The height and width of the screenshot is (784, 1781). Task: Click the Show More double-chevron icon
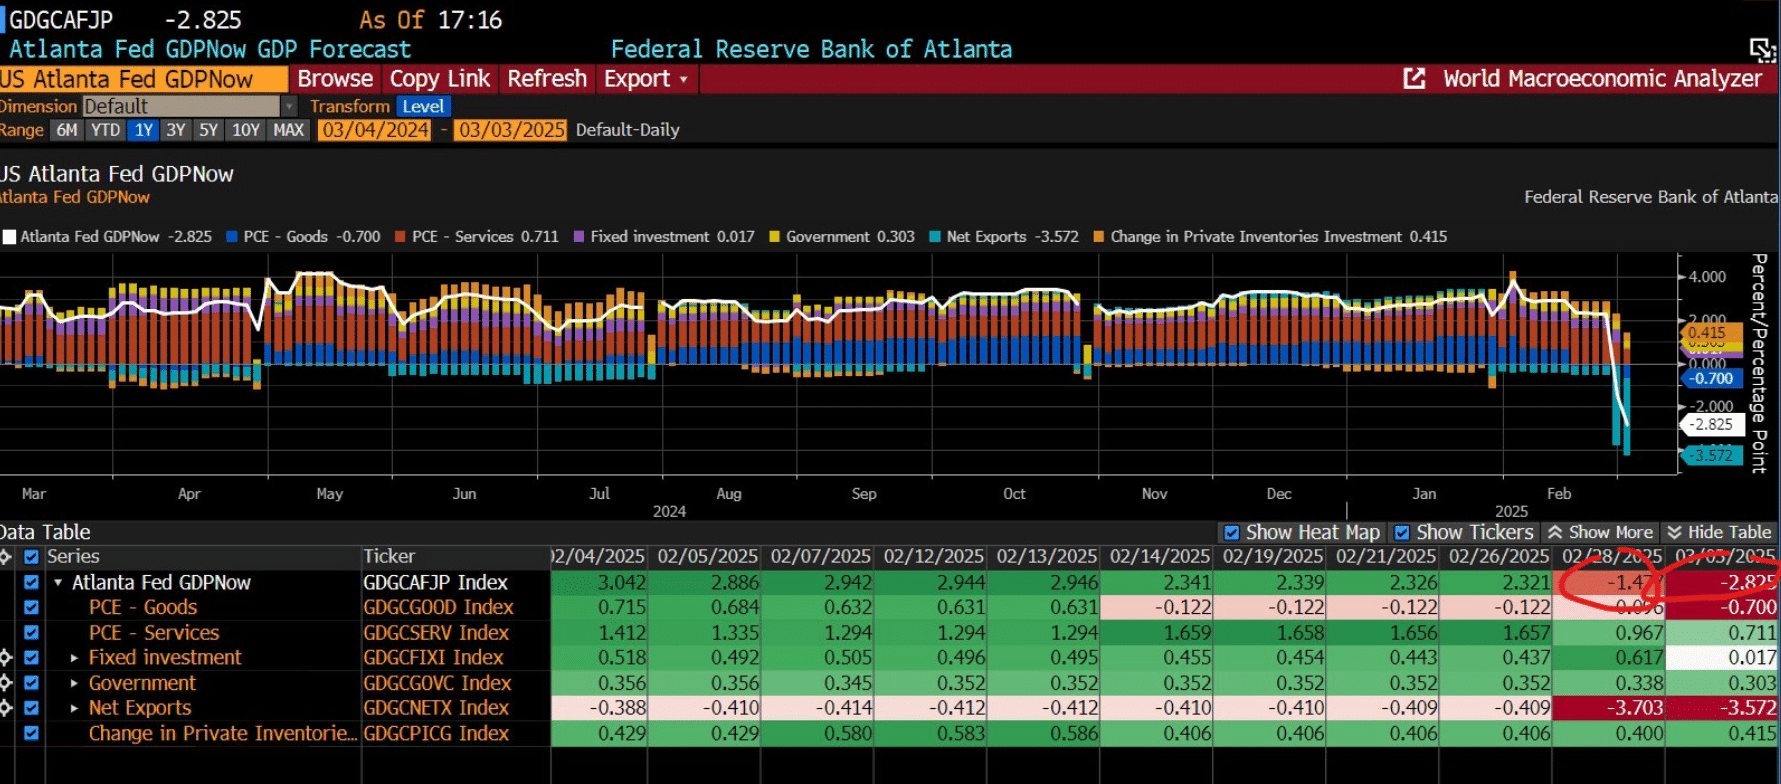coord(1555,533)
